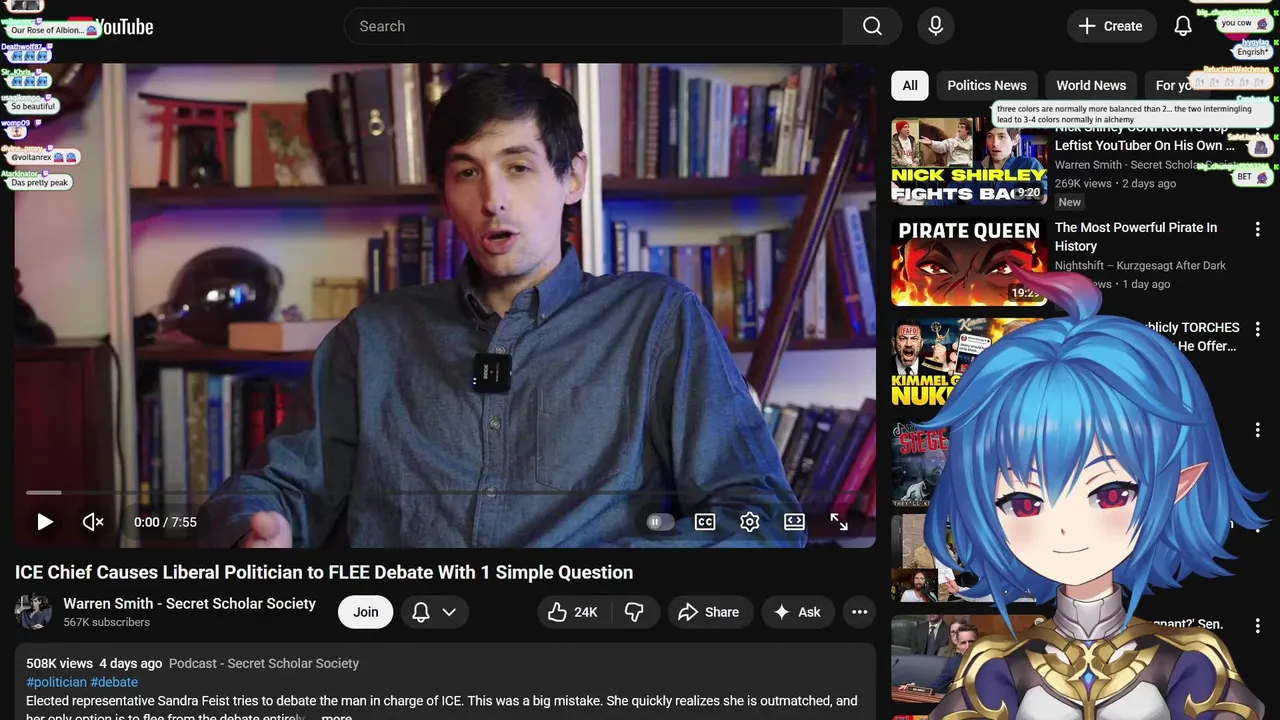Click the Create button

tap(1111, 26)
